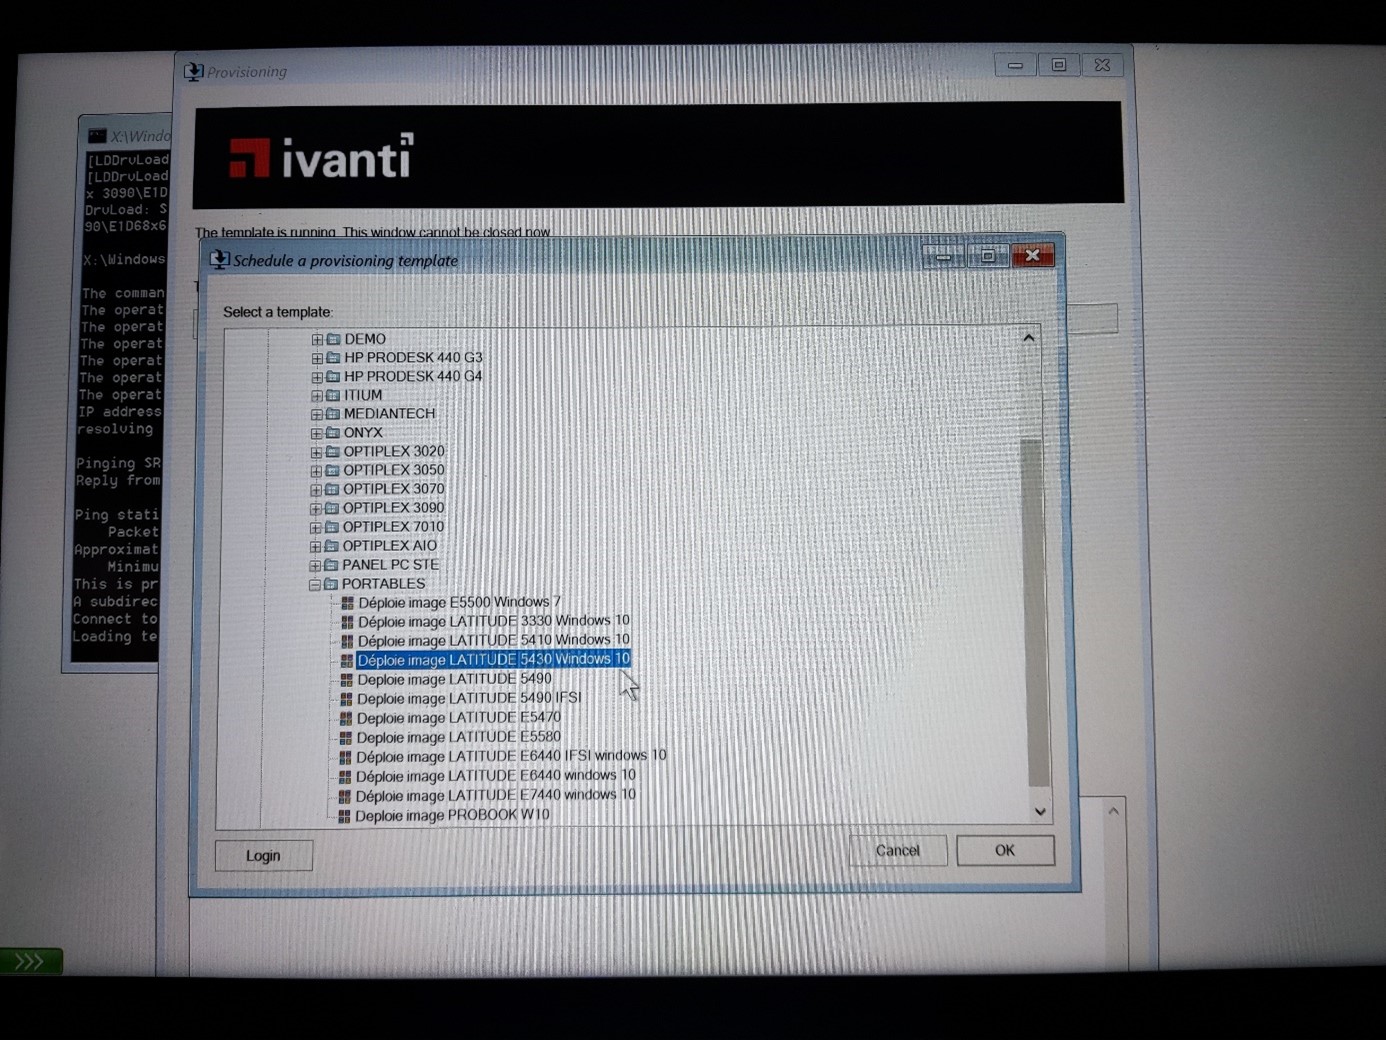Click the folder icon next to MEDIANTECH
The image size is (1386, 1040).
click(333, 414)
